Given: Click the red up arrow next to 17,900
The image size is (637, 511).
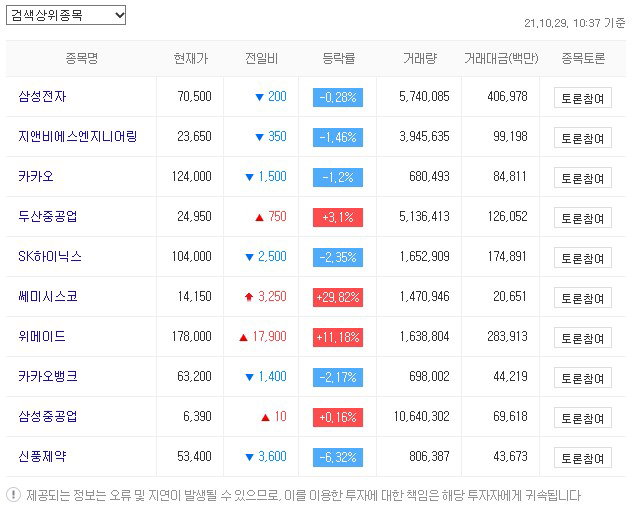Looking at the screenshot, I should 243,338.
